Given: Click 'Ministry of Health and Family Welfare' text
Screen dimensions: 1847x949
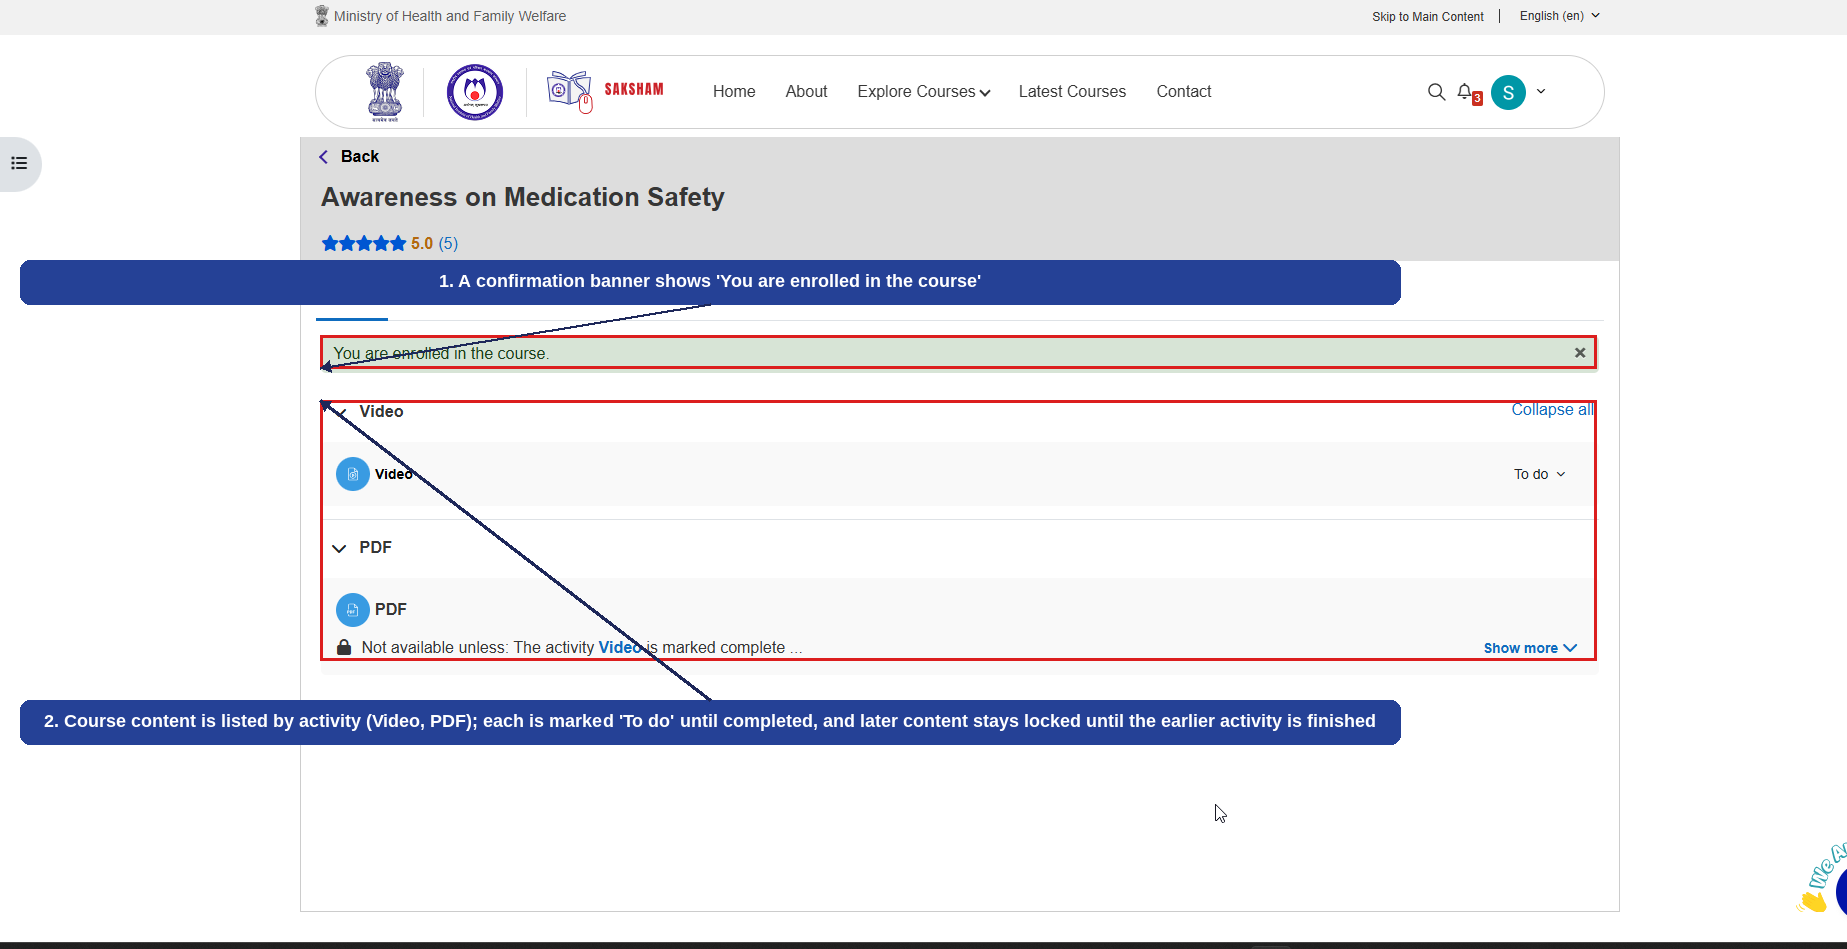Looking at the screenshot, I should coord(450,16).
